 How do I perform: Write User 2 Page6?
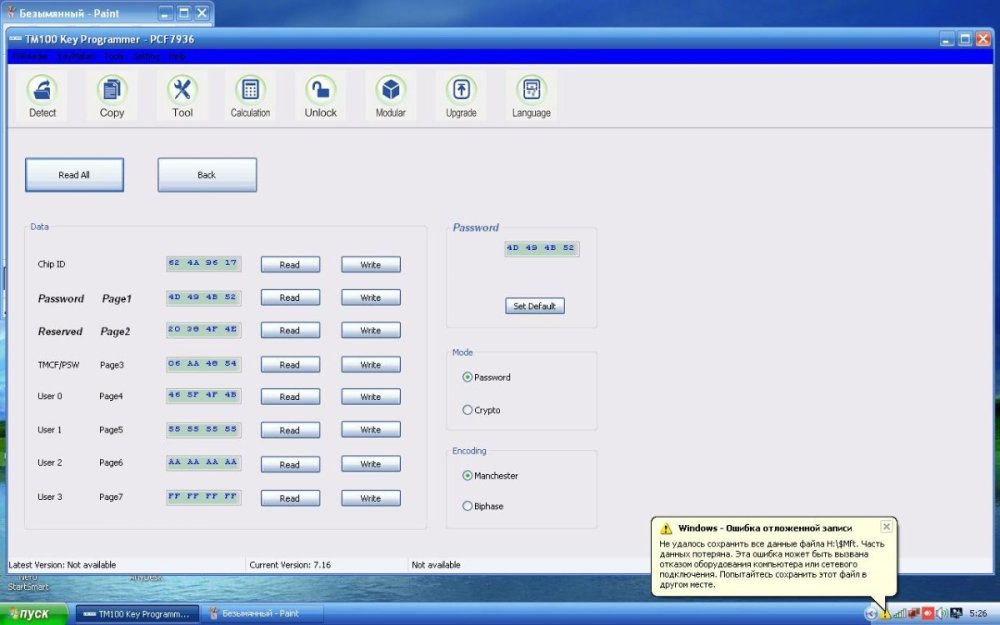[371, 464]
